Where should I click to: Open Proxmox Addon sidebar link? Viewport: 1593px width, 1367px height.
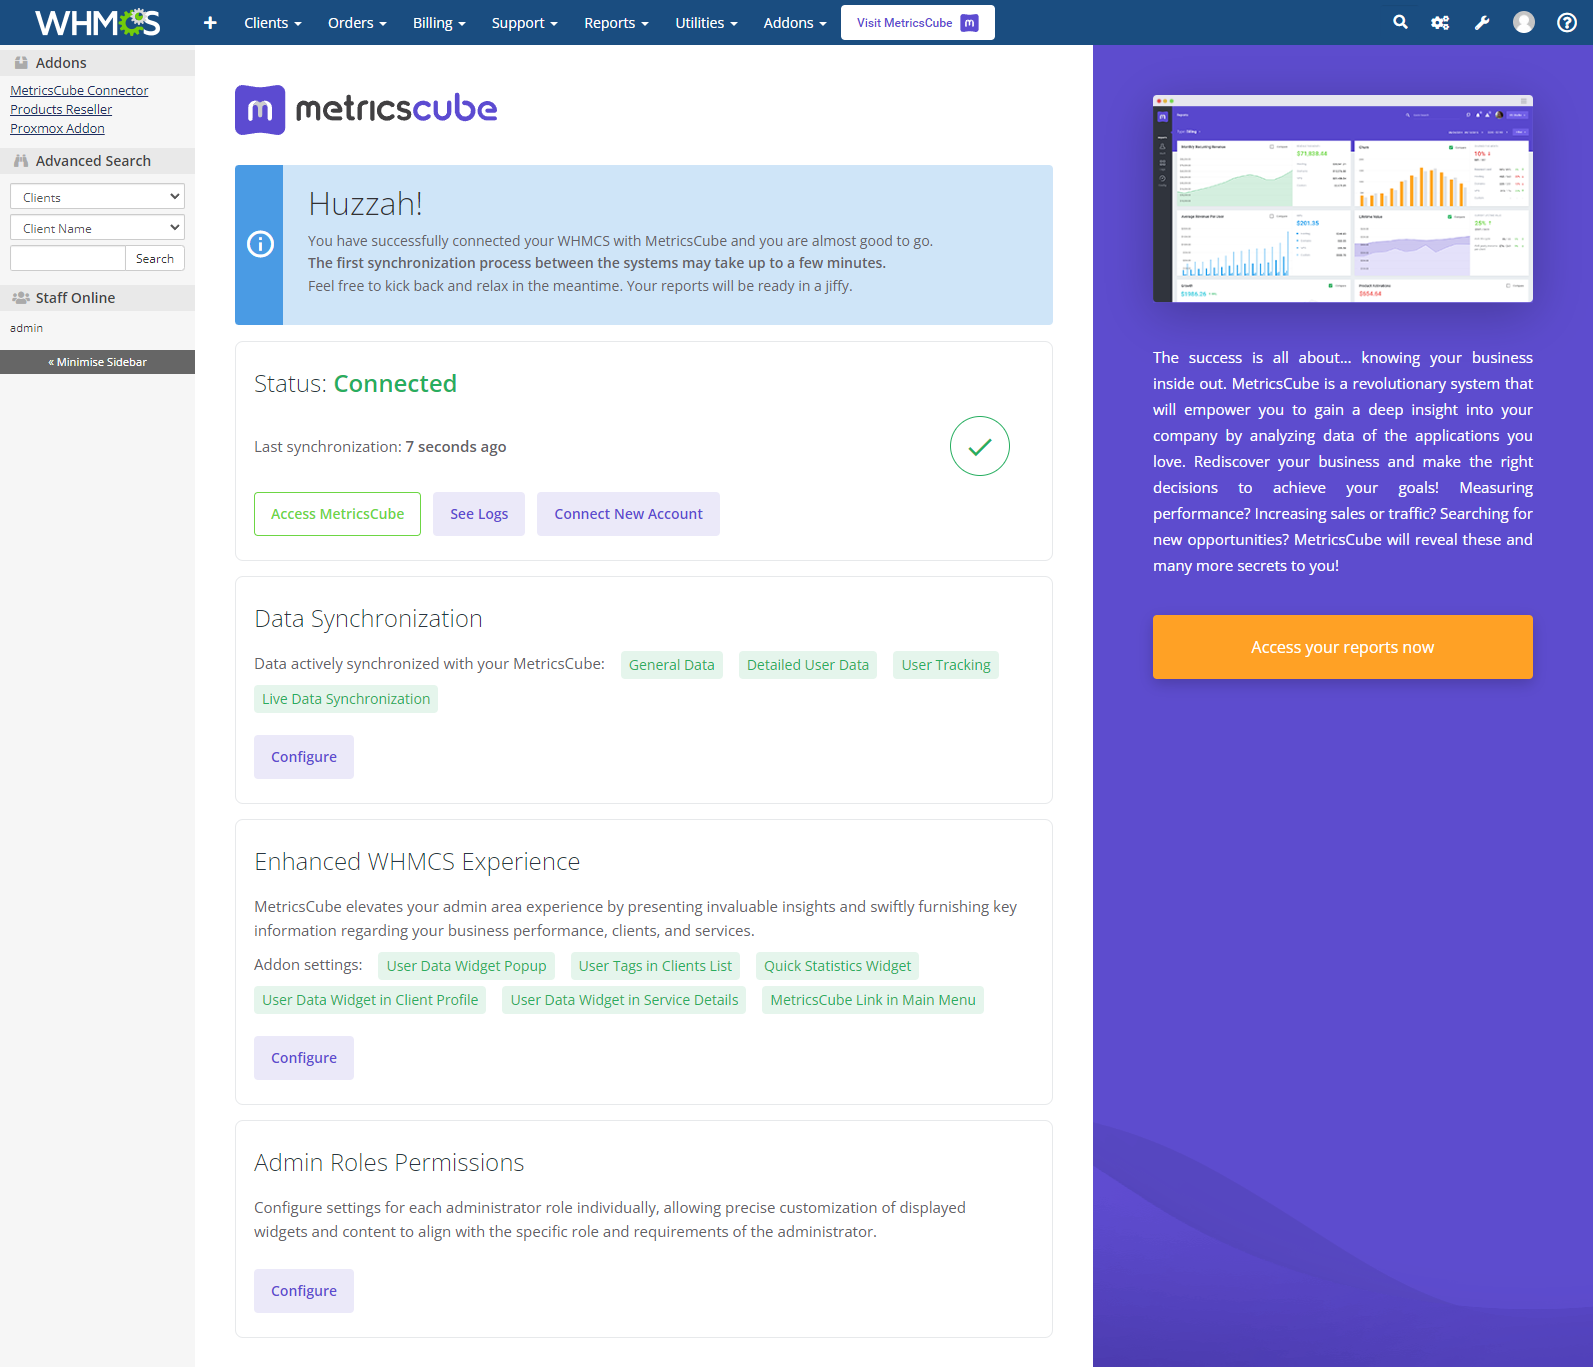click(x=57, y=128)
